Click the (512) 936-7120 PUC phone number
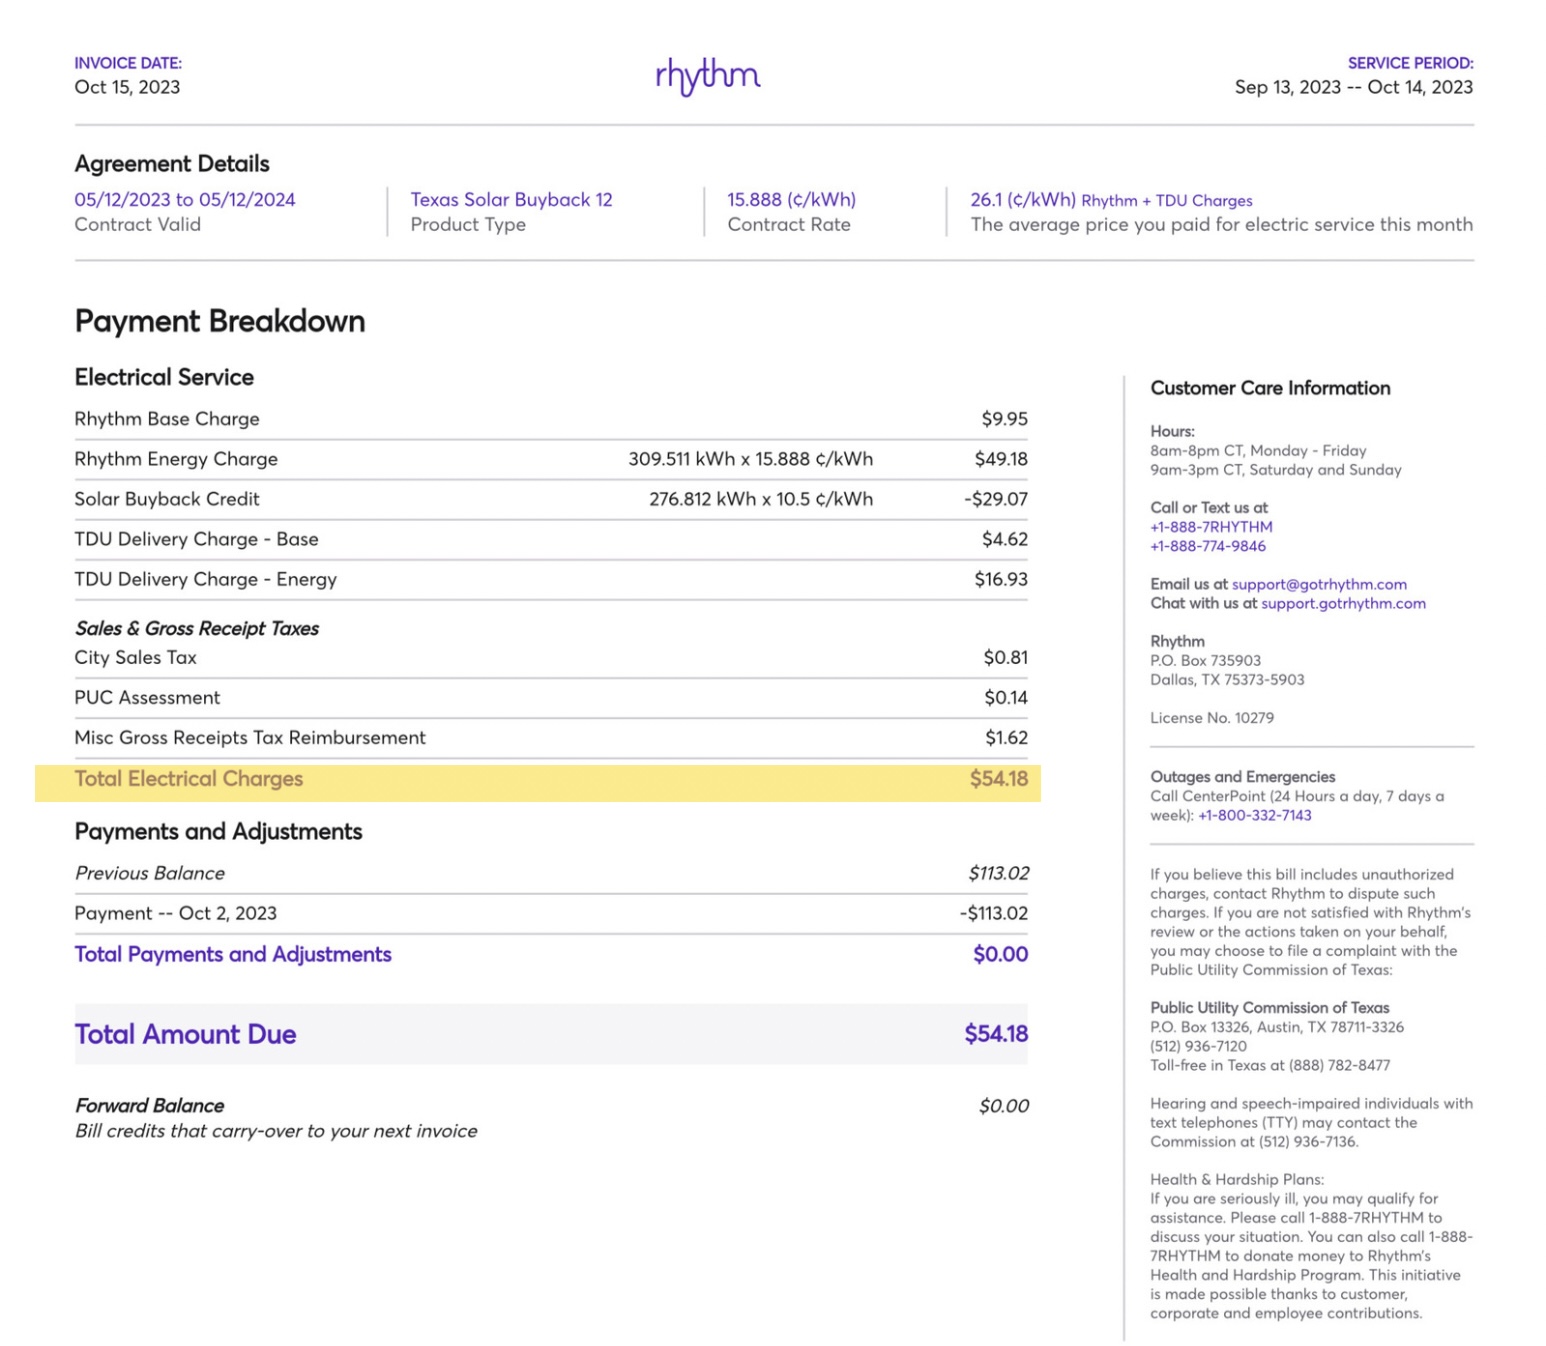 tap(1198, 1046)
